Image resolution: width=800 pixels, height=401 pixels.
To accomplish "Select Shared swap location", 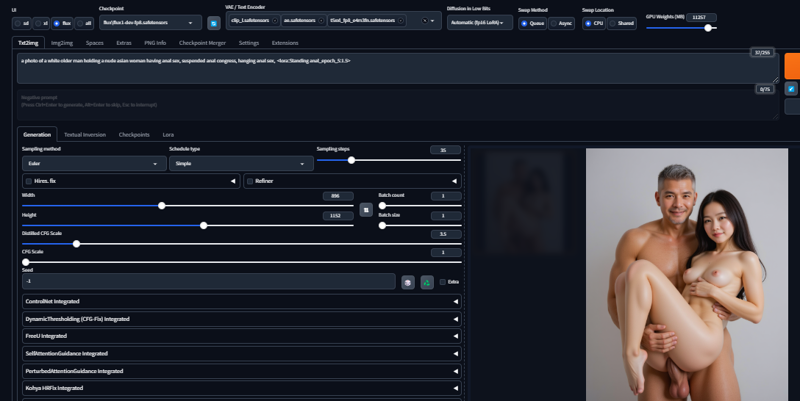I will click(x=613, y=22).
